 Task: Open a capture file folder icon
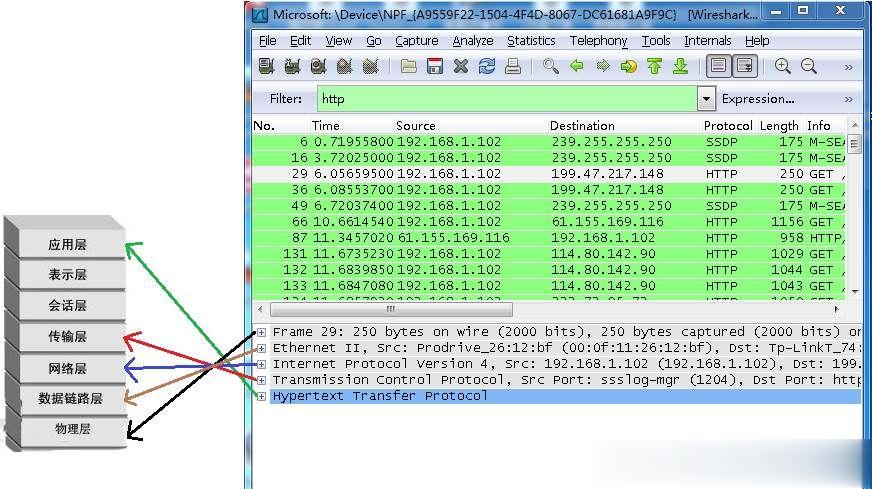click(408, 66)
